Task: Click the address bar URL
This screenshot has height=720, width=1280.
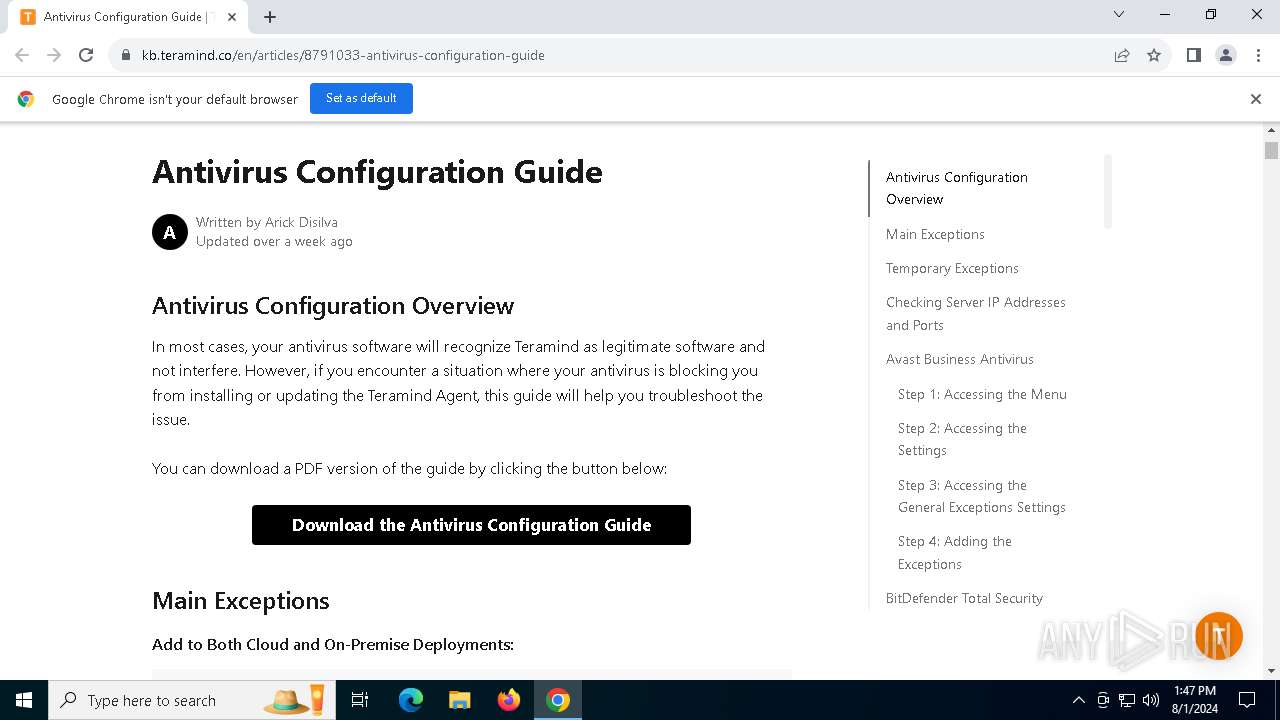Action: click(343, 55)
